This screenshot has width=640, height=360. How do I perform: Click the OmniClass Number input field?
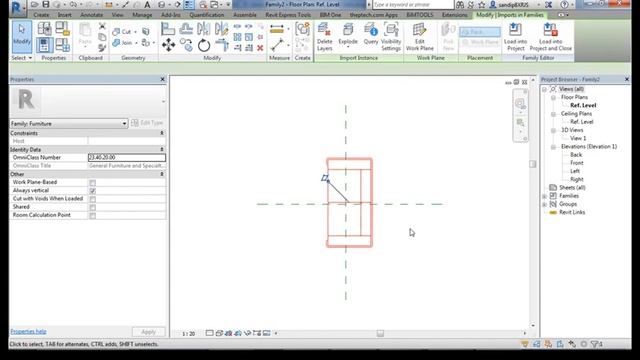(127, 158)
